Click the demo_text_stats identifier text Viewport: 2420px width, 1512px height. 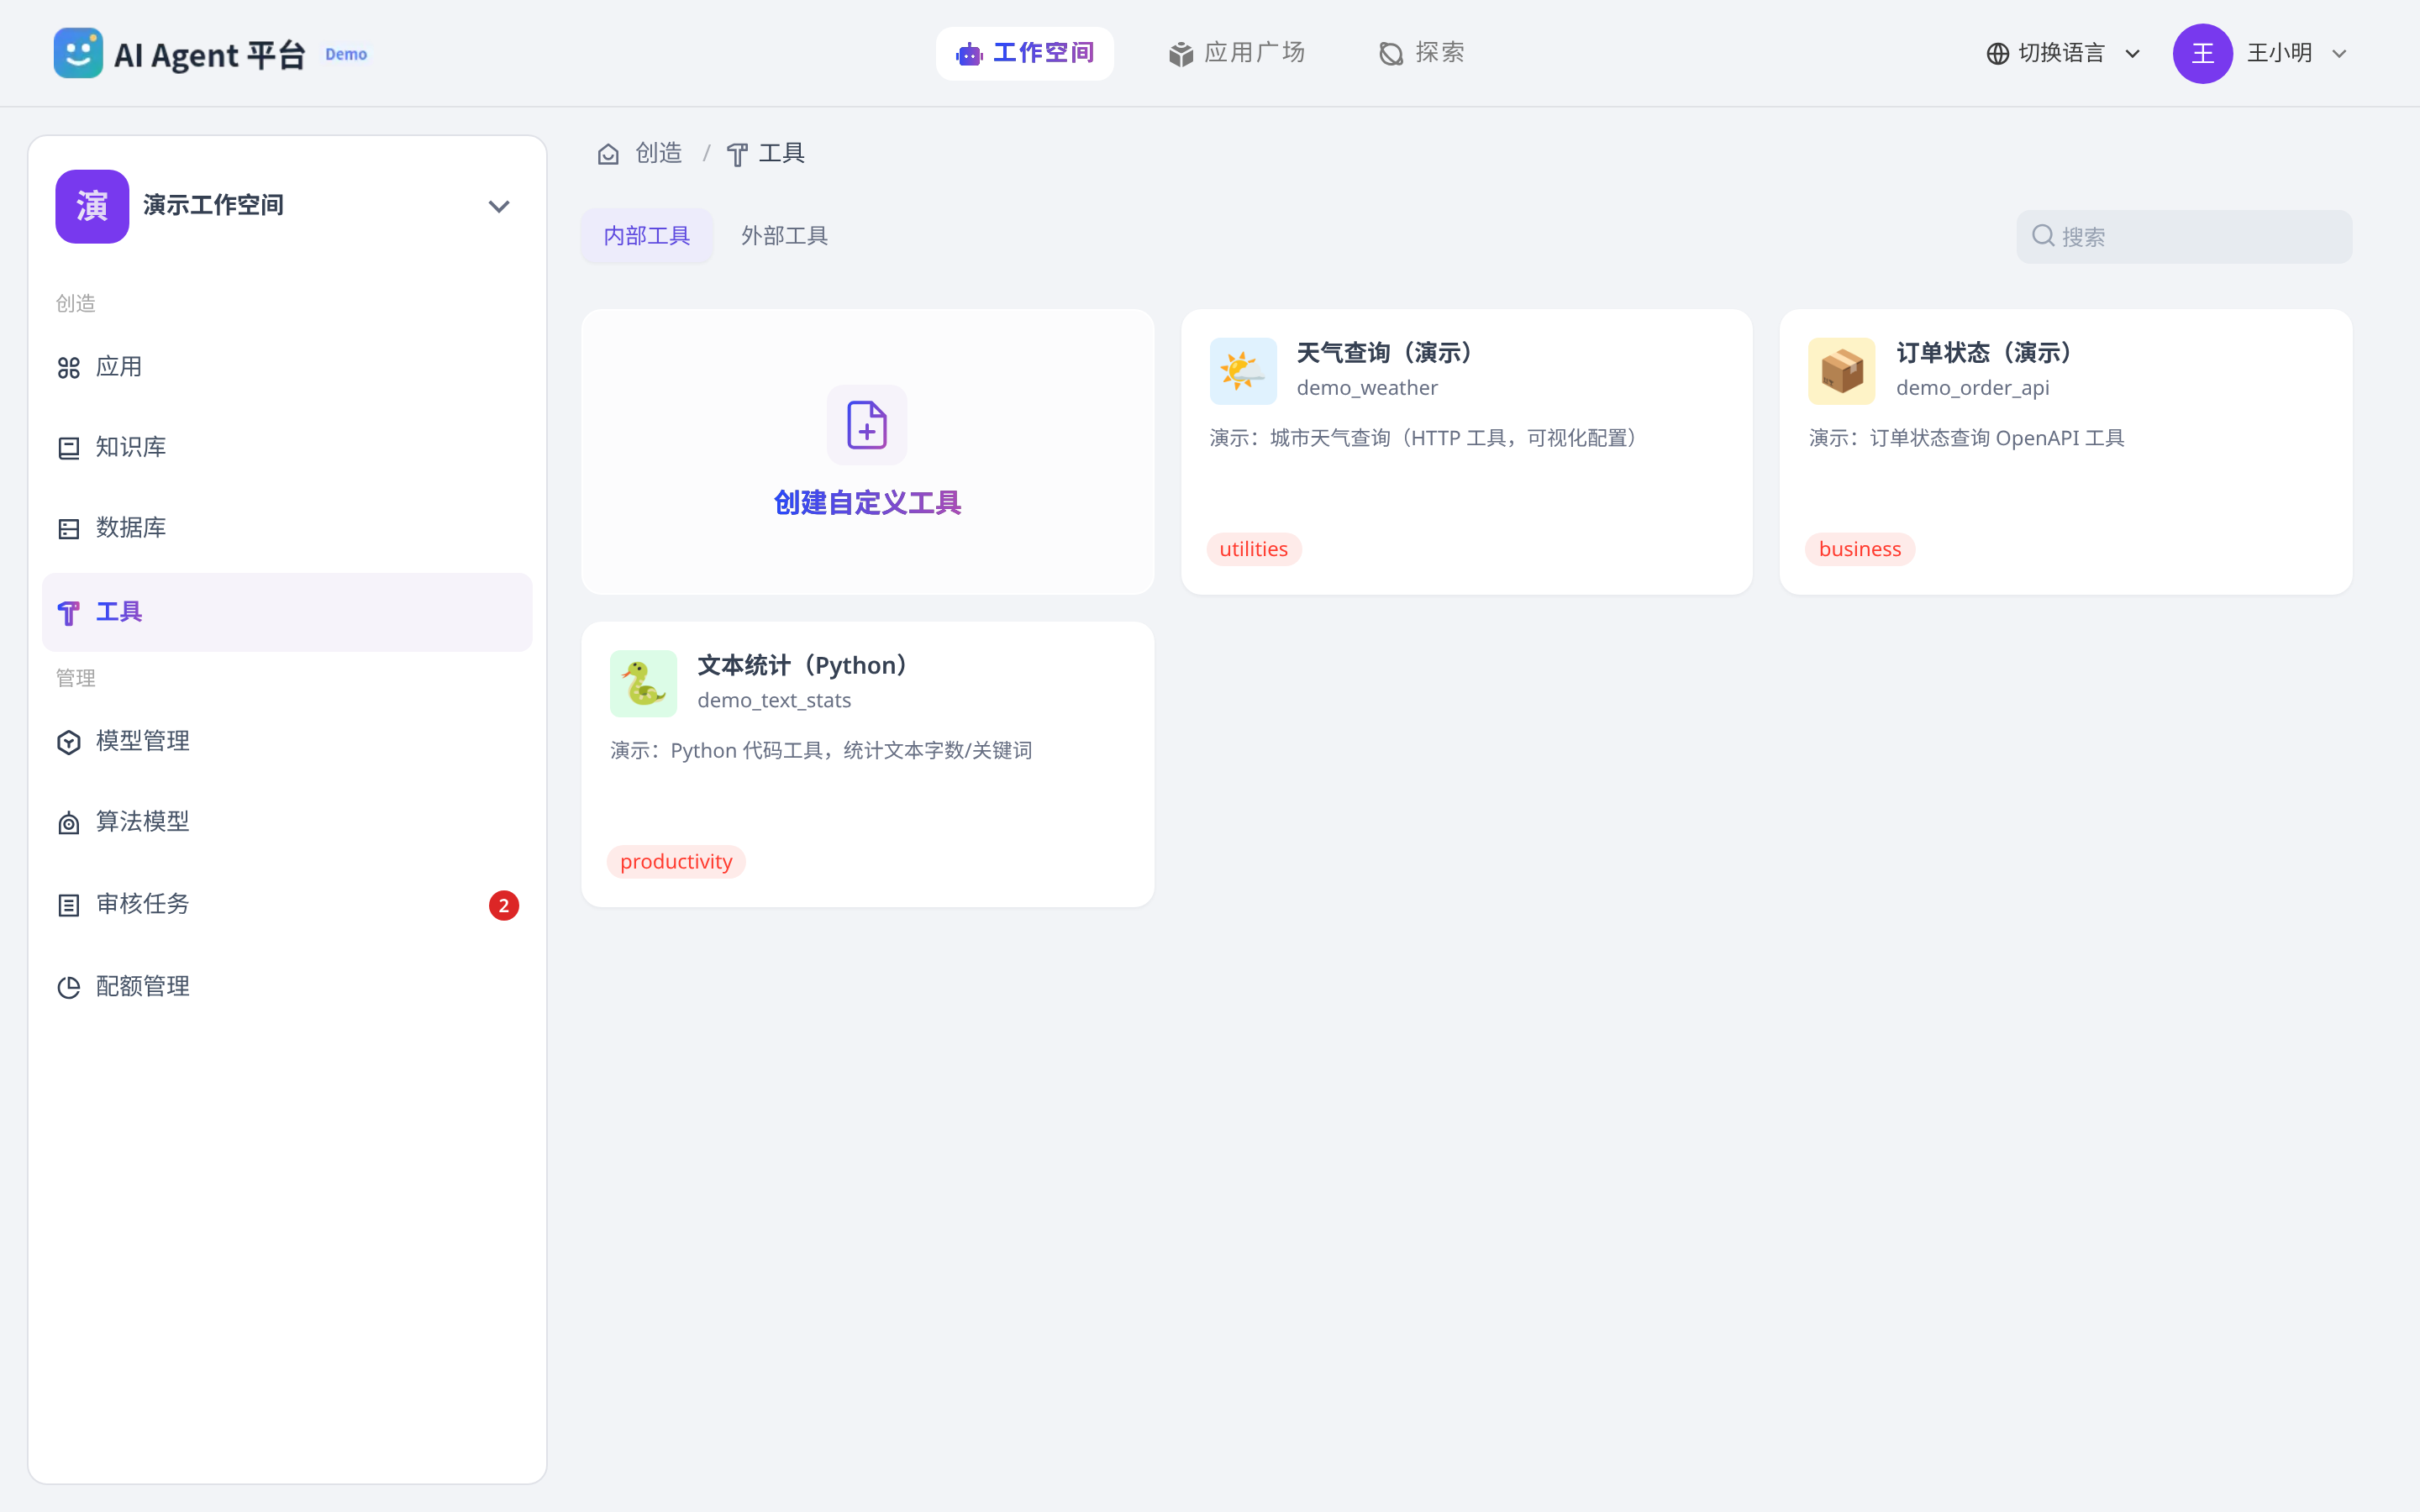click(774, 700)
